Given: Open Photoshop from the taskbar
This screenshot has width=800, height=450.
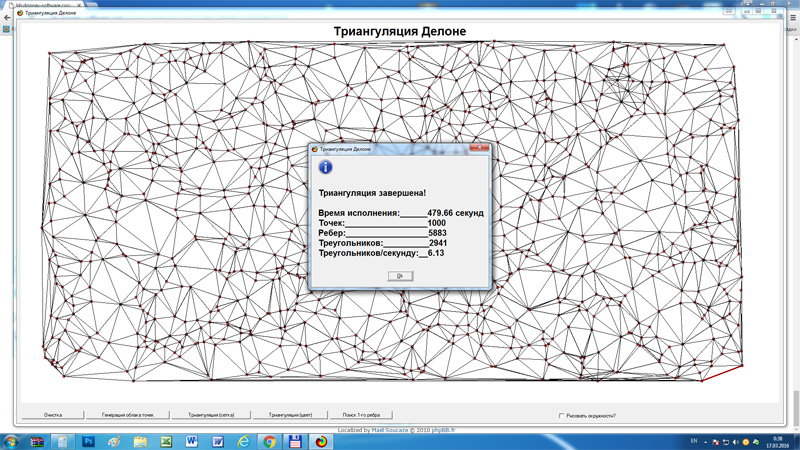Looking at the screenshot, I should [x=88, y=441].
